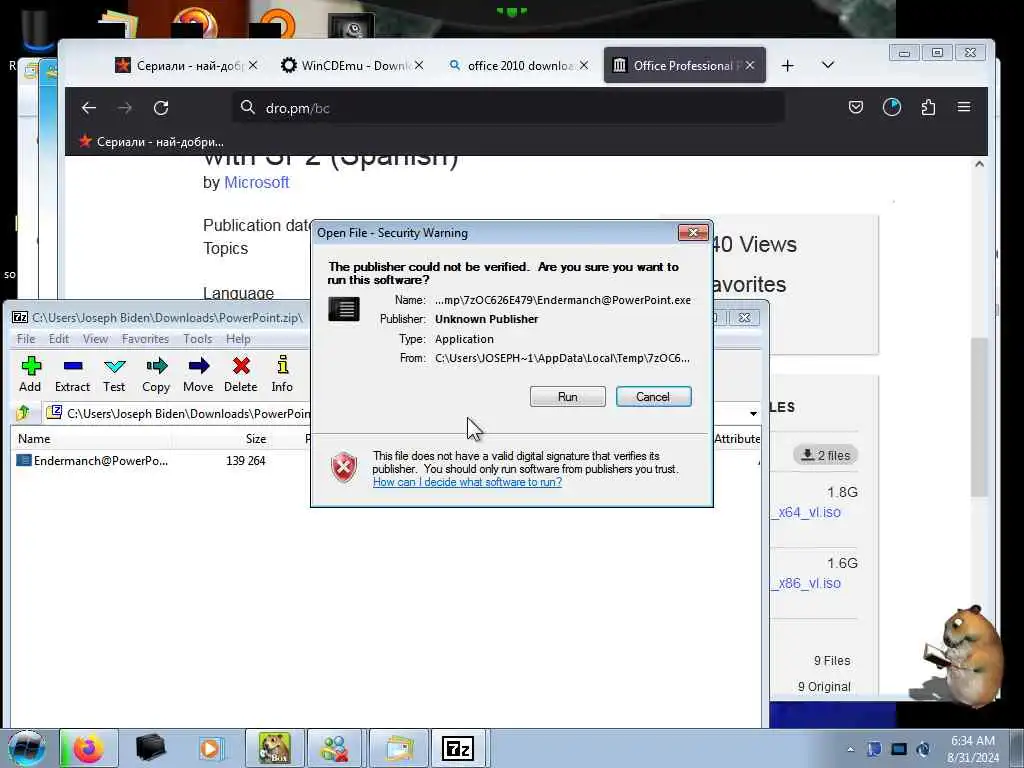This screenshot has width=1024, height=768.
Task: Click the 7-Zip Copy toolbar icon
Action: (x=156, y=374)
